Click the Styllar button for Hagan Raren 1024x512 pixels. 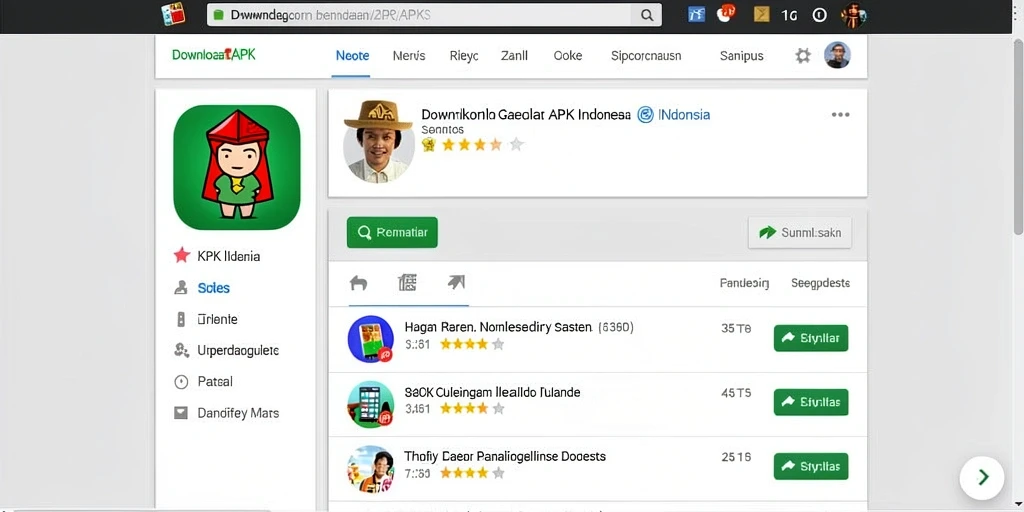pyautogui.click(x=810, y=338)
